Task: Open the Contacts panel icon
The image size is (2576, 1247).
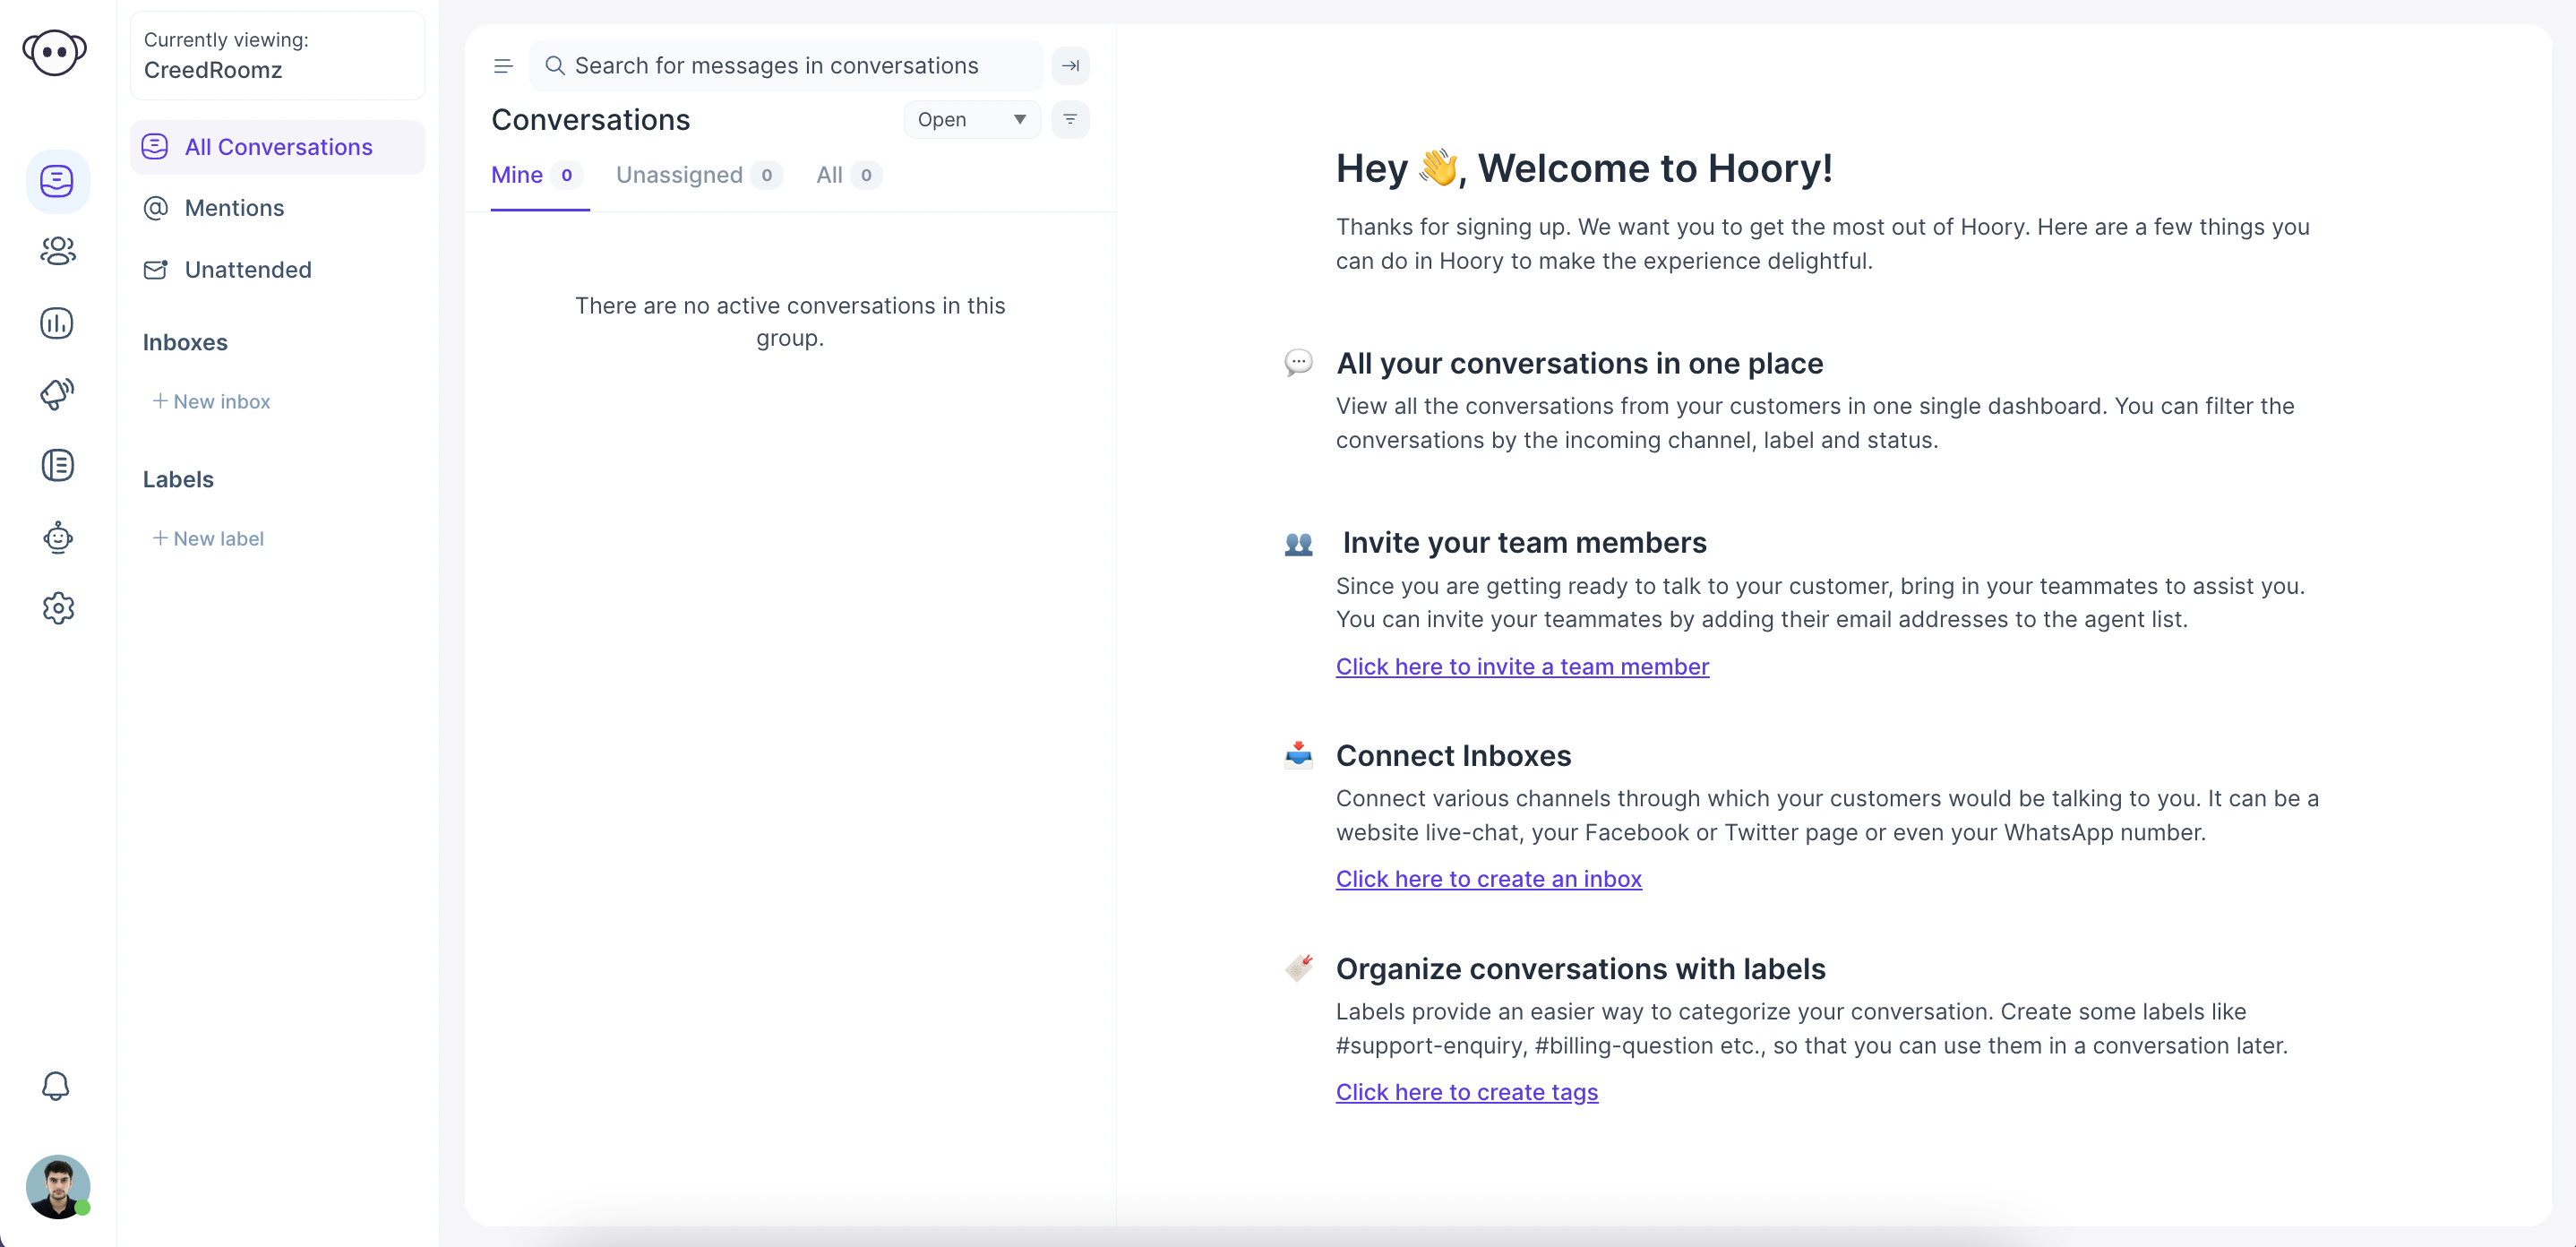Action: (x=57, y=250)
